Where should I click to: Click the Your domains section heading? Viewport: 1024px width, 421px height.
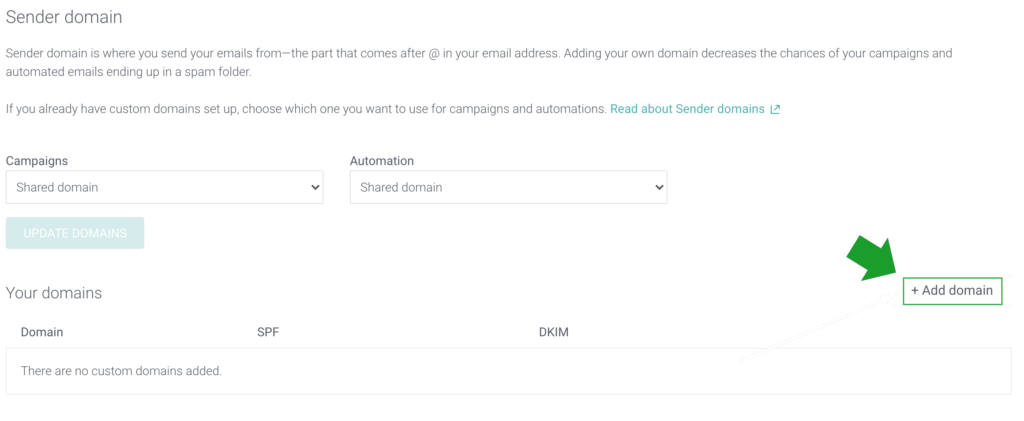coord(54,293)
